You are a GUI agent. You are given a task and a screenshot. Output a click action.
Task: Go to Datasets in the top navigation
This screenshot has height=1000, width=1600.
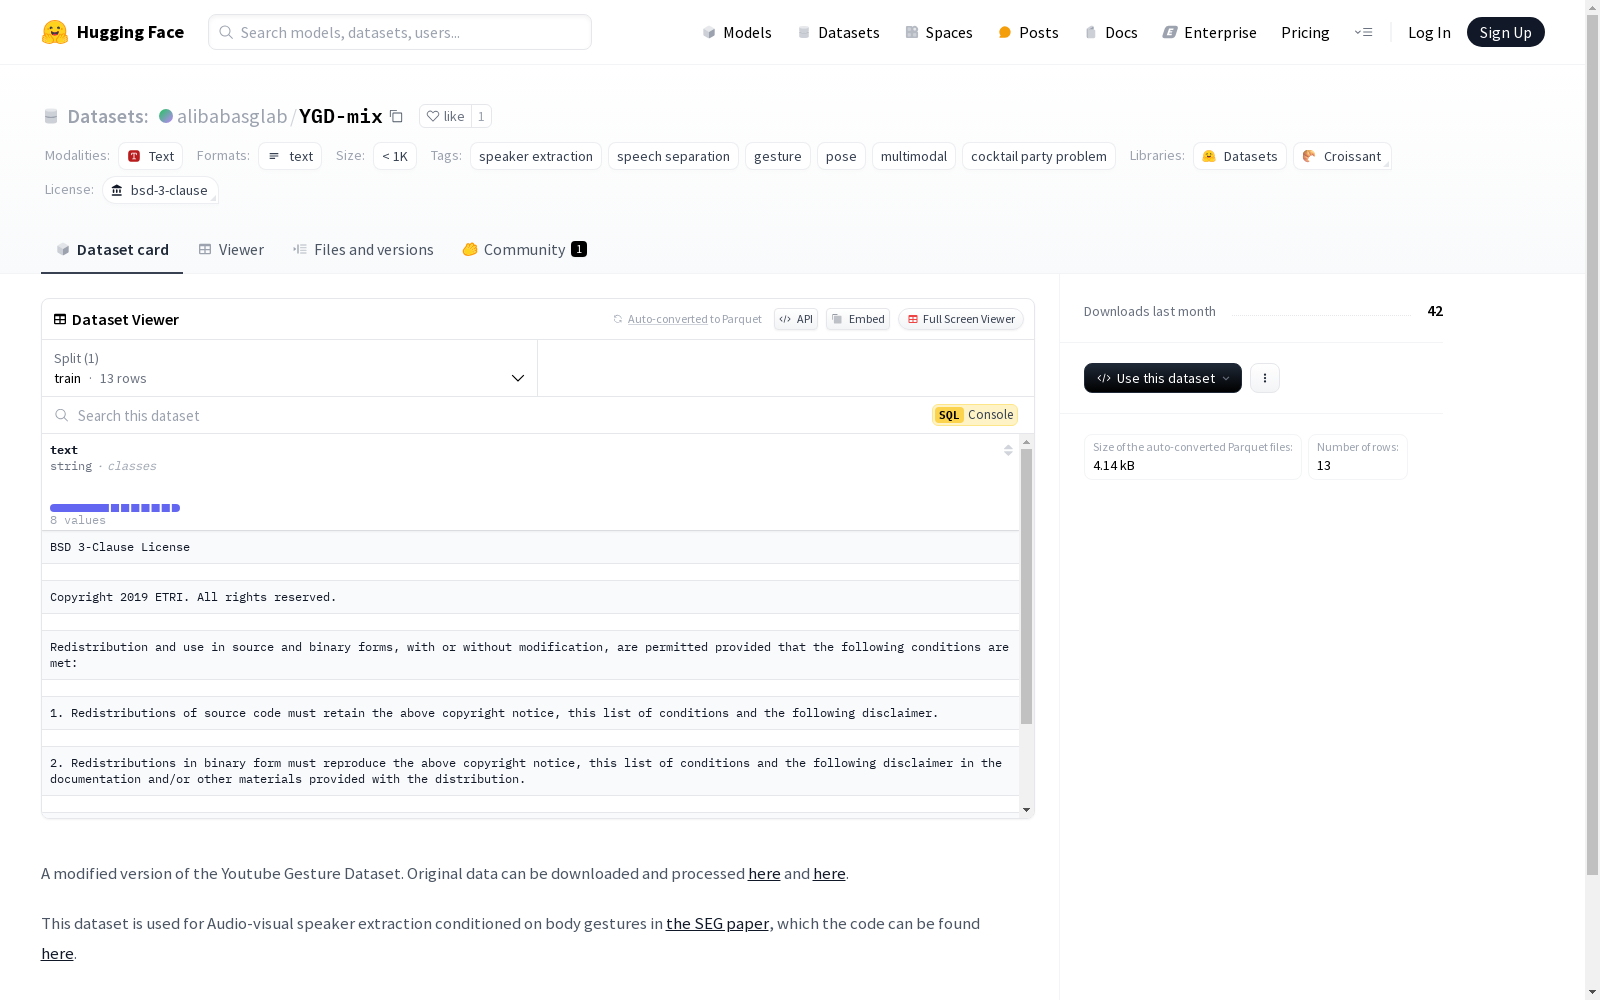838,32
